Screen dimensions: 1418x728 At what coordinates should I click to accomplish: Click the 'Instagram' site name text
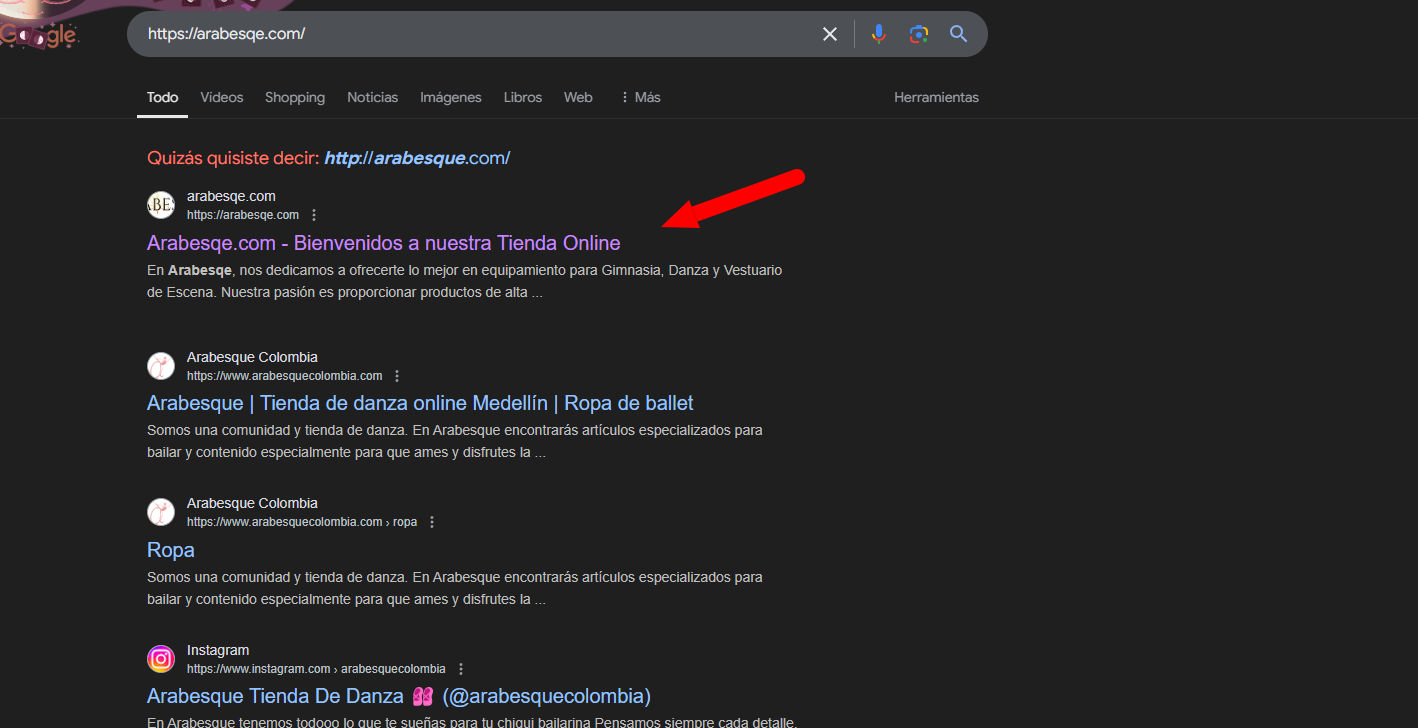(x=218, y=650)
